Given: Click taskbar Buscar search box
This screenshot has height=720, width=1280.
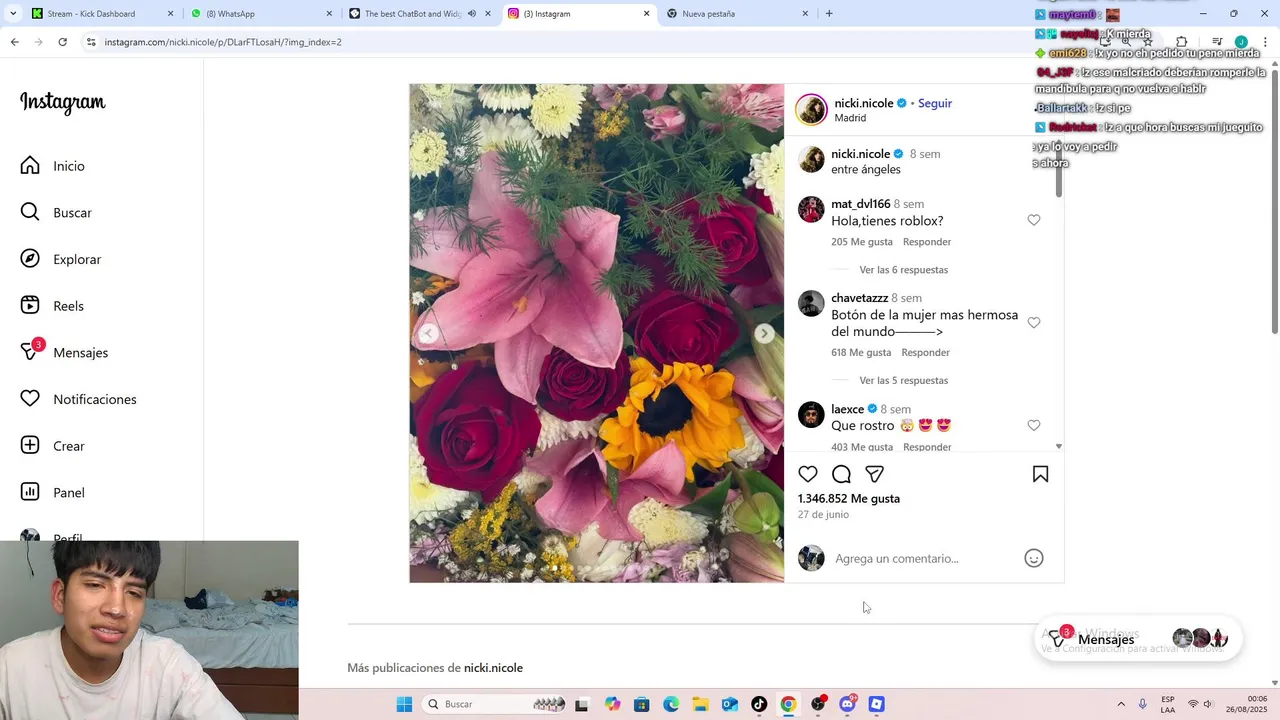Looking at the screenshot, I should coord(494,704).
